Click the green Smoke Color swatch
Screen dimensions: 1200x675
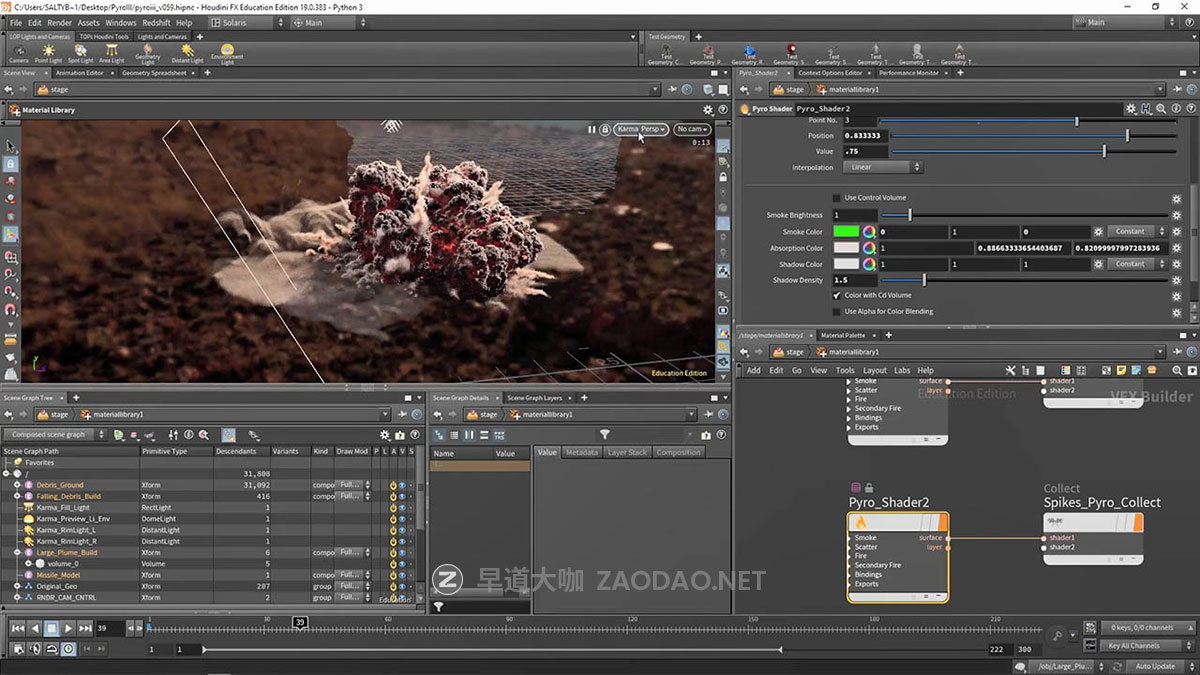(846, 231)
